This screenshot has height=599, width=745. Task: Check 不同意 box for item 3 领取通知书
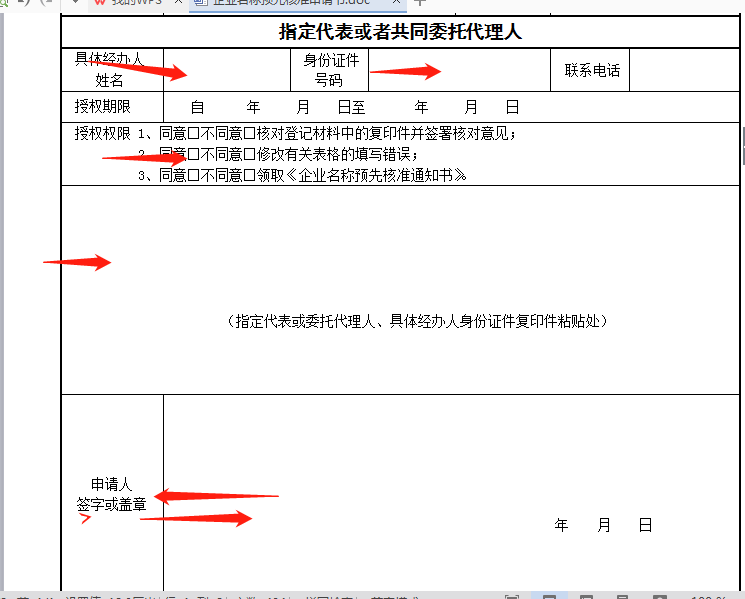pos(250,176)
